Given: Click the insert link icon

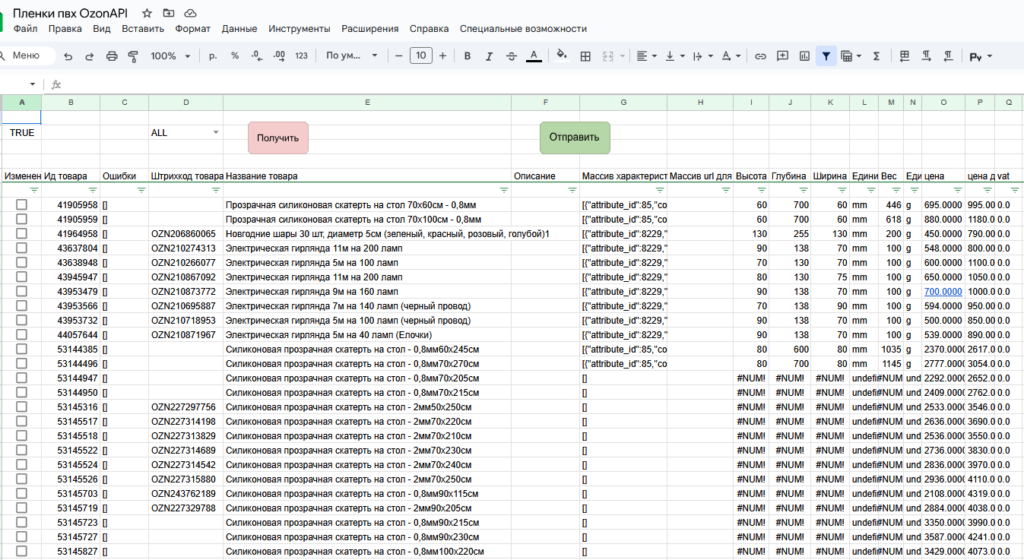Looking at the screenshot, I should (x=760, y=56).
